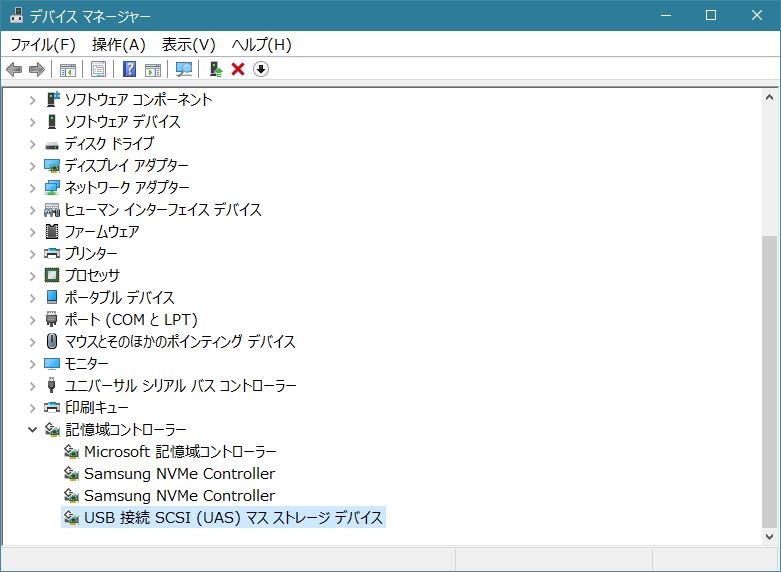
Task: Expand the ディスク ドライブ node
Action: 32,144
